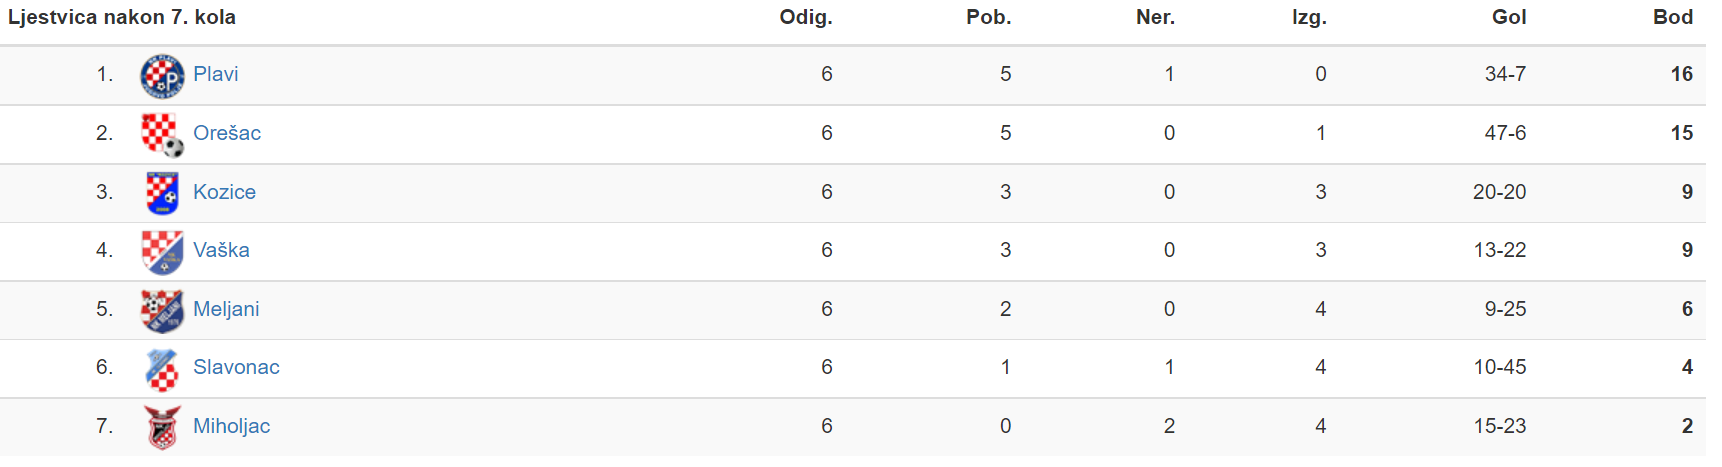1722x467 pixels.
Task: Click the Kozice club crest icon
Action: (162, 193)
